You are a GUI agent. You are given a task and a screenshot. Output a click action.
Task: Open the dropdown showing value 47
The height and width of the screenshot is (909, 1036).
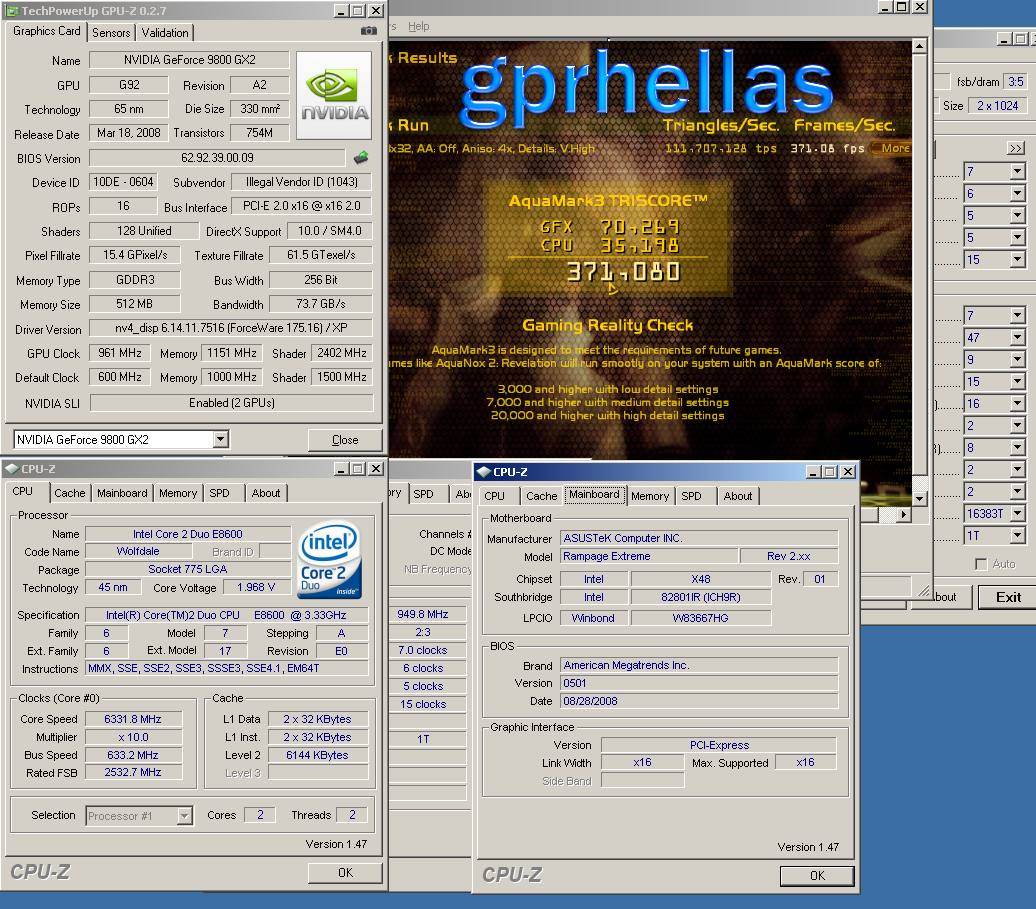point(1018,338)
